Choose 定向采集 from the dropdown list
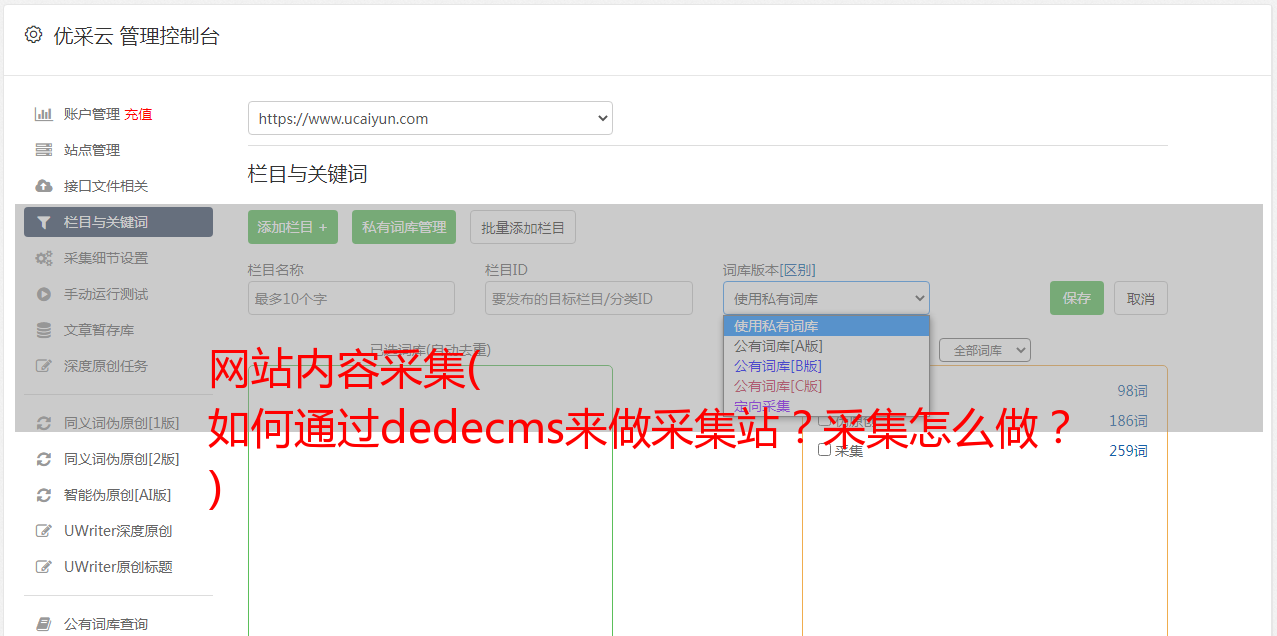 pos(826,406)
